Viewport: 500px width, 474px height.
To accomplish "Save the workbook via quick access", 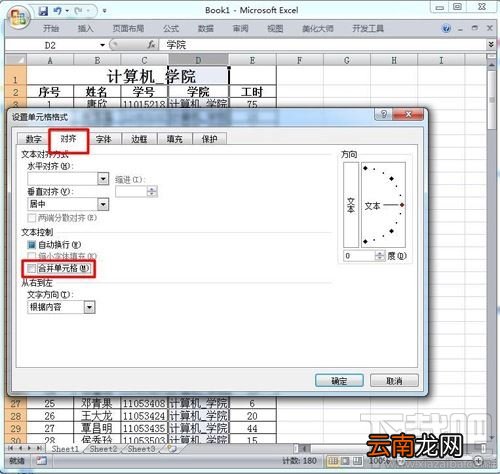I will [43, 11].
